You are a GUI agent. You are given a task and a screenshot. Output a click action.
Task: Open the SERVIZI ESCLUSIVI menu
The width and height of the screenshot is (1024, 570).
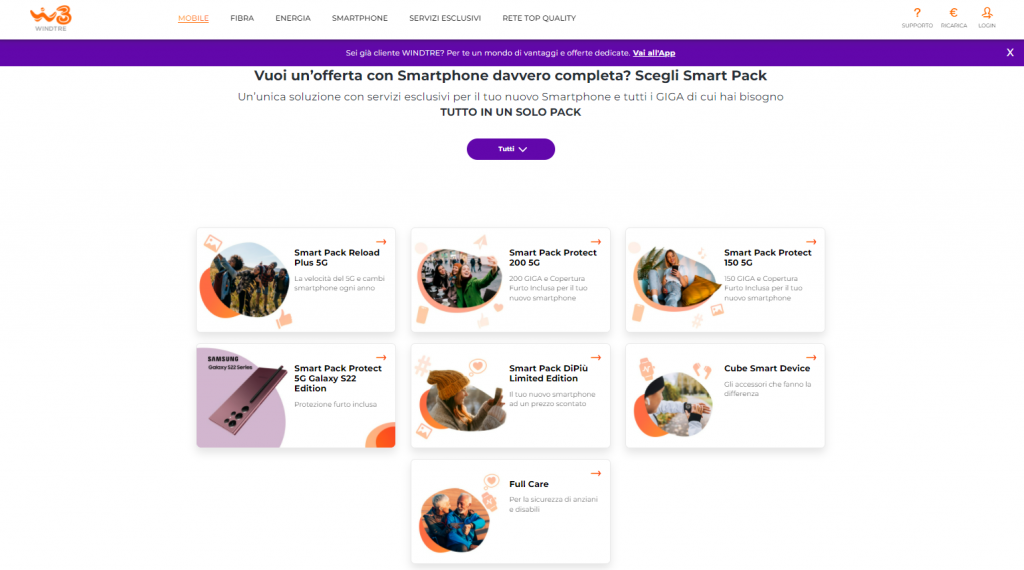click(x=445, y=18)
